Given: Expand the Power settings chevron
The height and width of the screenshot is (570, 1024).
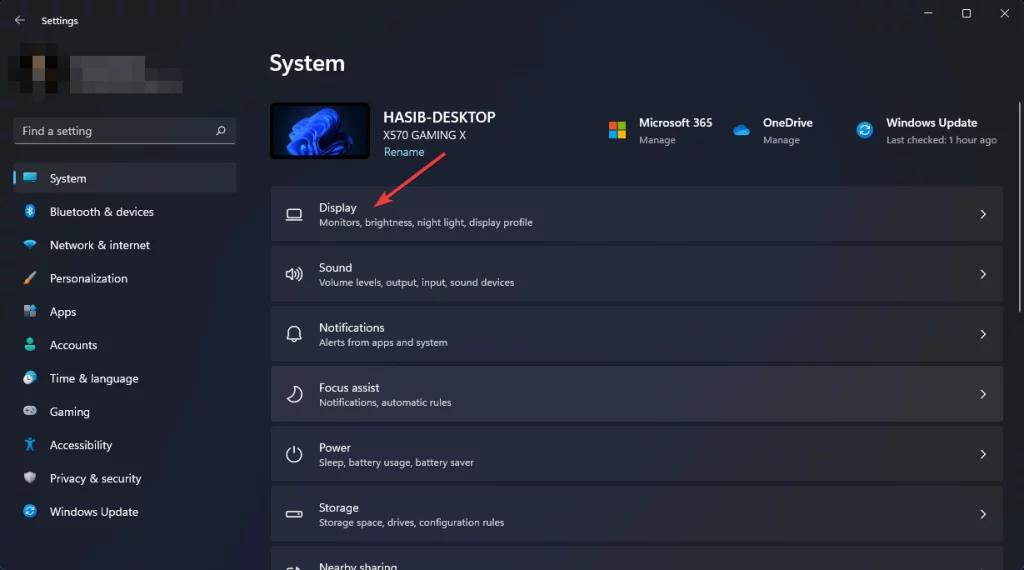Looking at the screenshot, I should [x=983, y=454].
